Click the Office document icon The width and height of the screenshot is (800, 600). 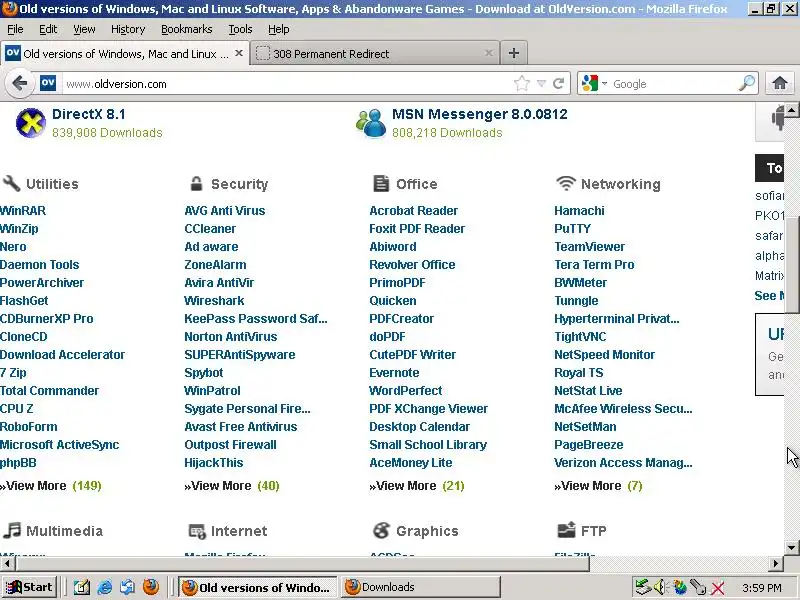[x=381, y=183]
